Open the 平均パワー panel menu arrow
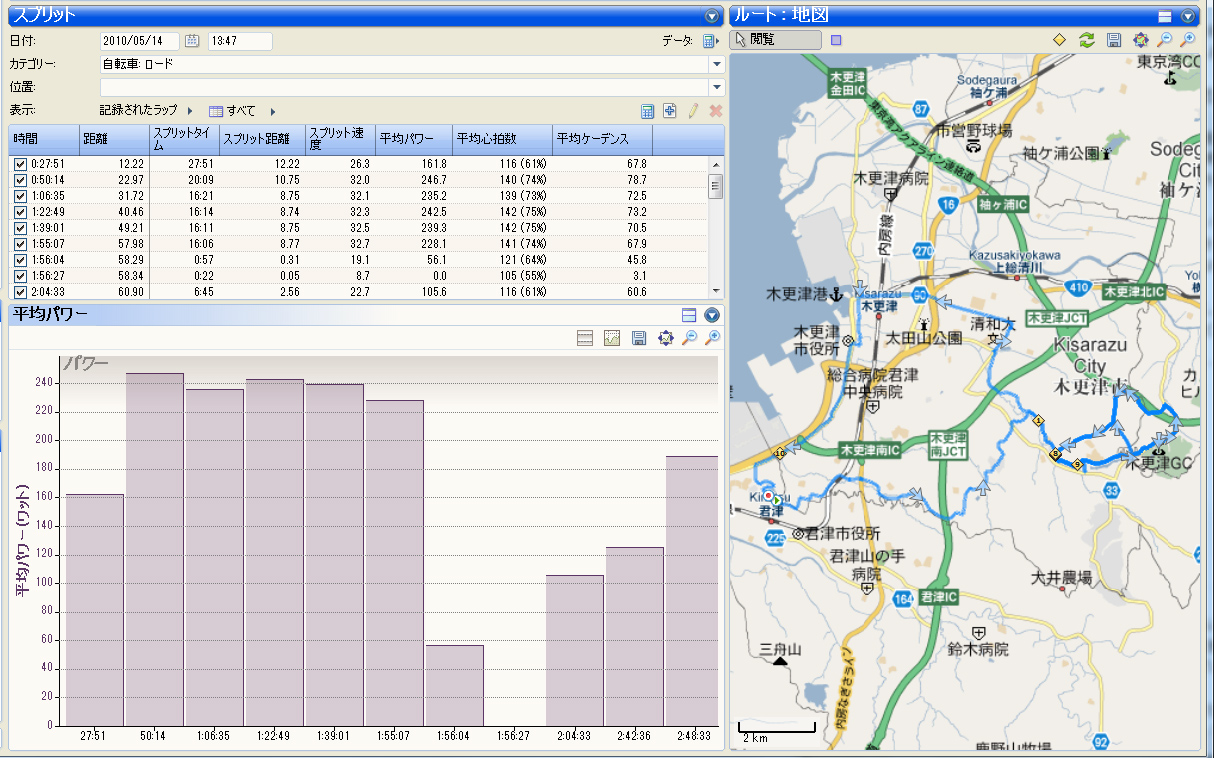The width and height of the screenshot is (1214, 758). (x=712, y=315)
